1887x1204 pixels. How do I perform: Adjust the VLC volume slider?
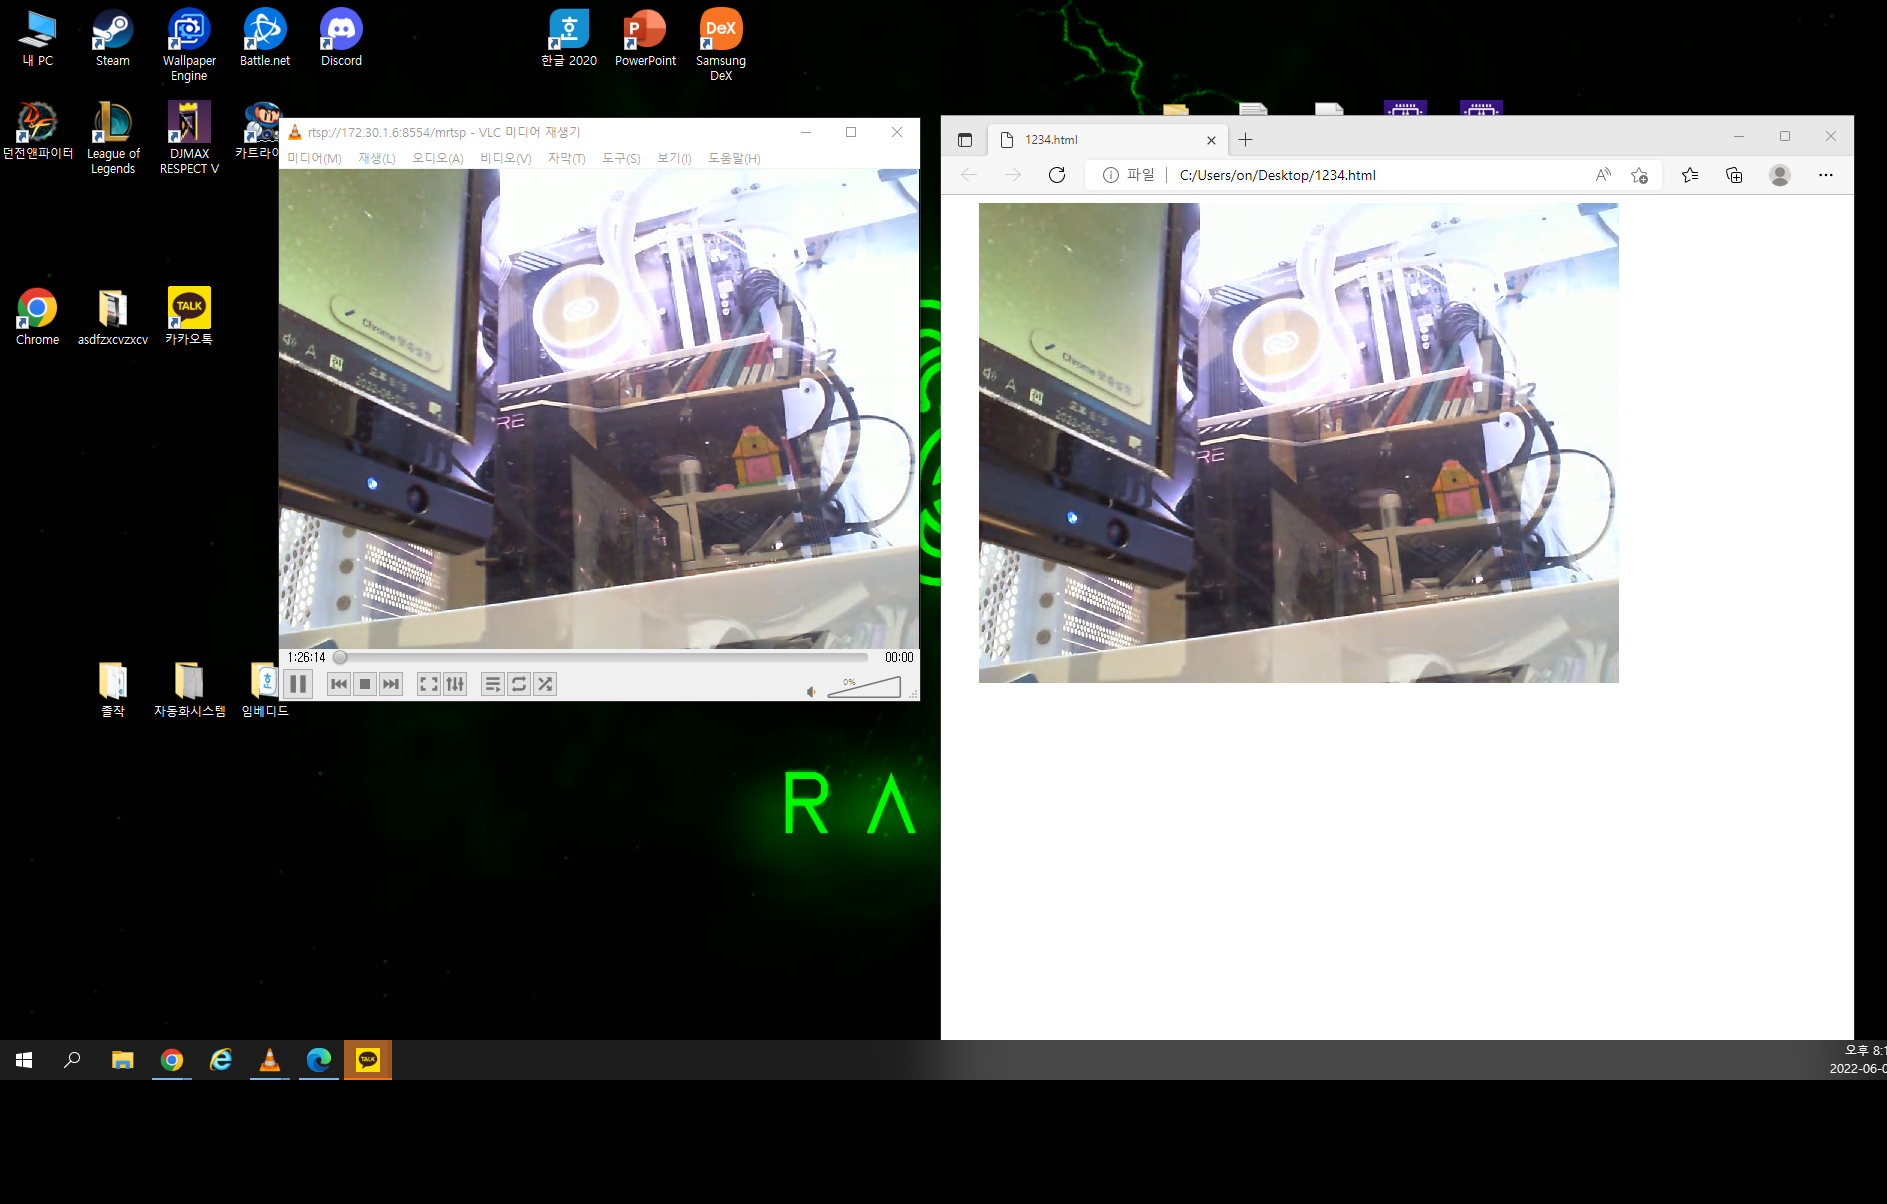coord(864,687)
